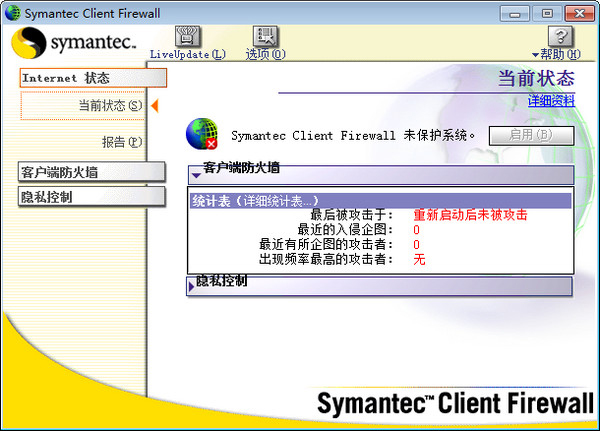Close the Symantec Client Firewall window
The height and width of the screenshot is (431, 600).
580,14
